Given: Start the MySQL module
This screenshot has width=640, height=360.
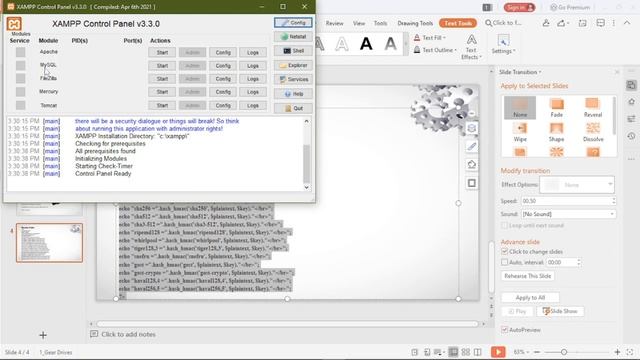Looking at the screenshot, I should point(162,66).
